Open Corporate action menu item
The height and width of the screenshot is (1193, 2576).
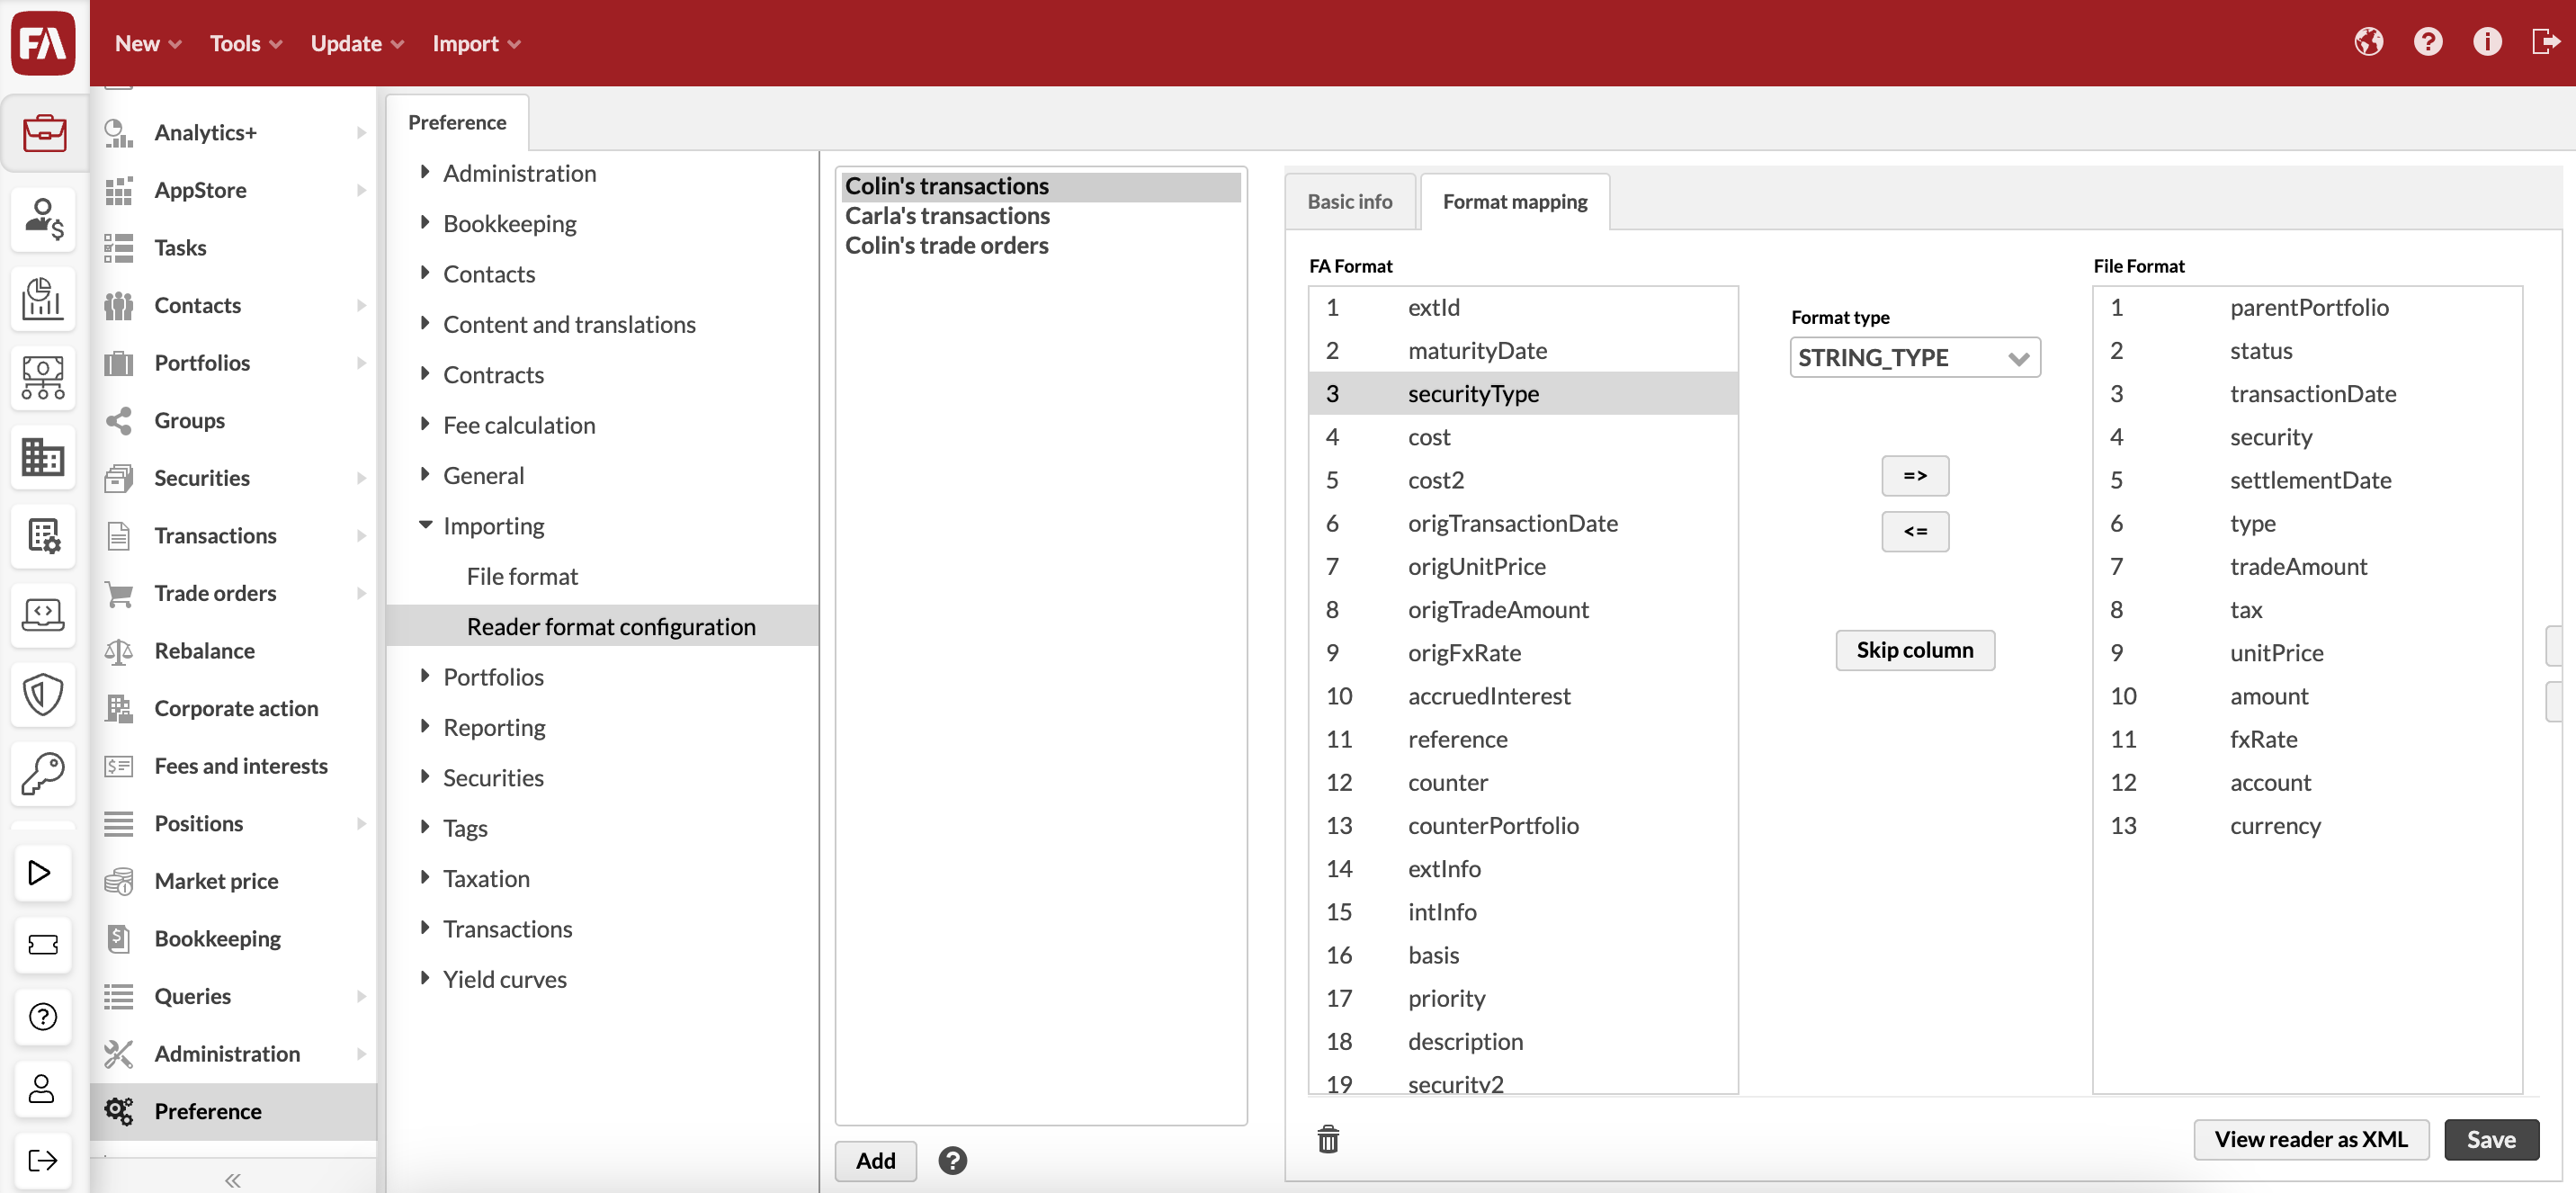234,708
